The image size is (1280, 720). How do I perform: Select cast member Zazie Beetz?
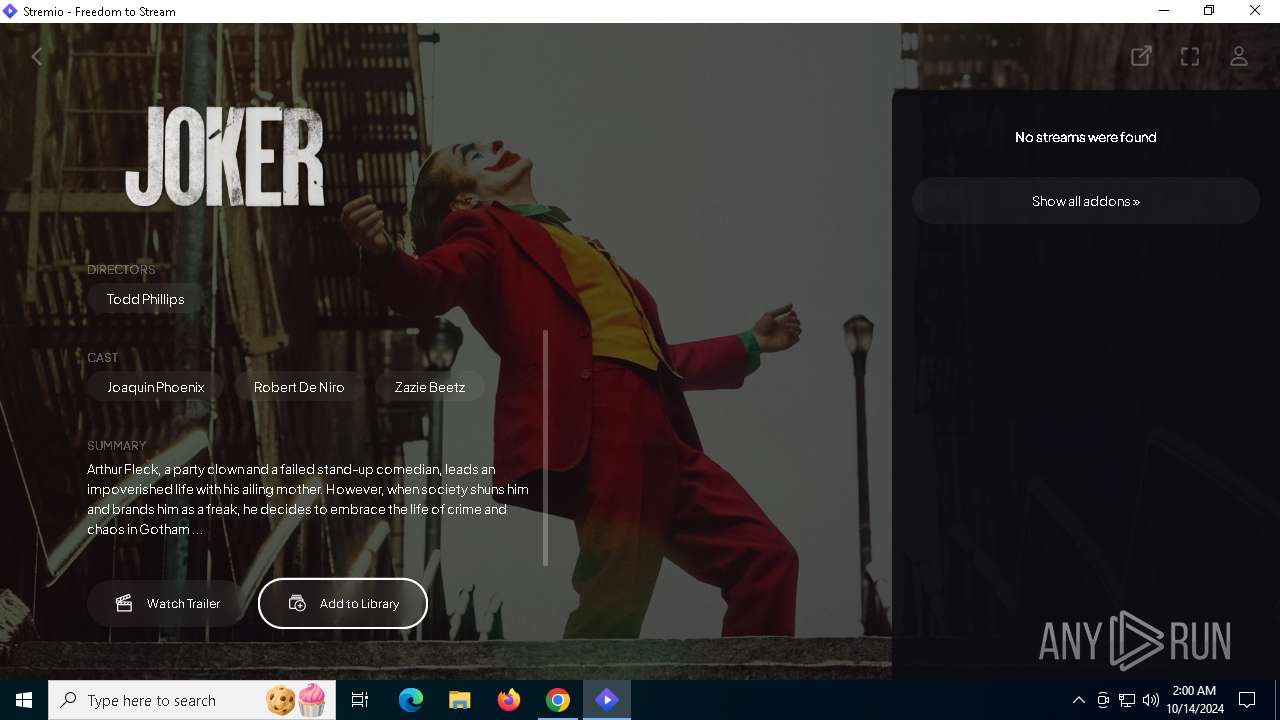430,387
